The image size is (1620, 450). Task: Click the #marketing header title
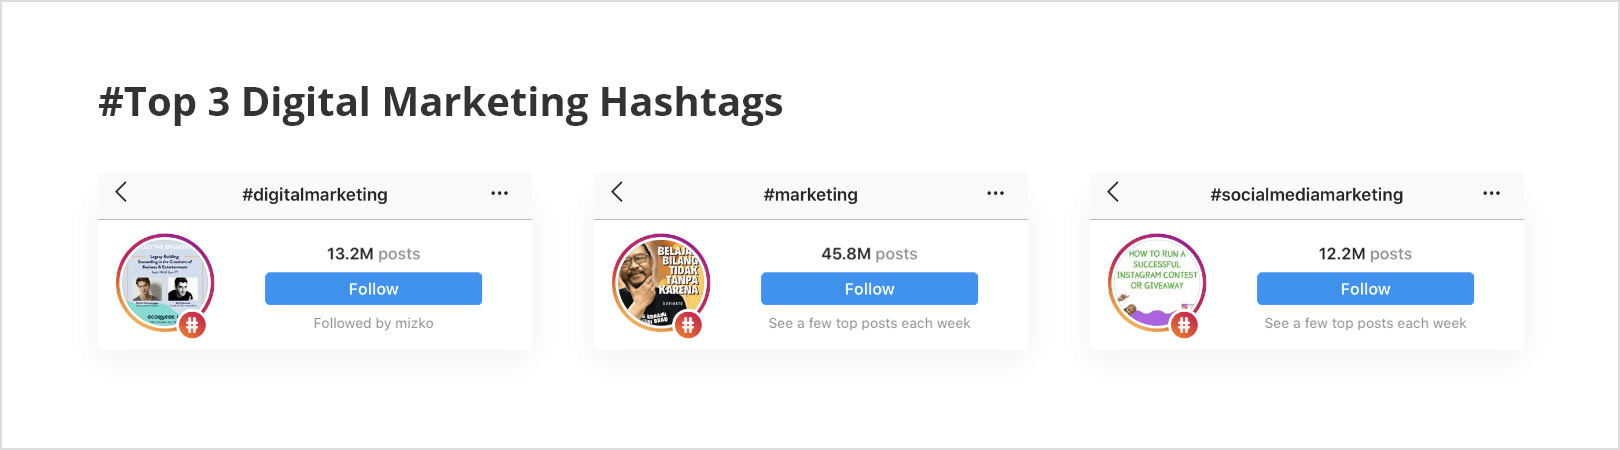click(x=810, y=194)
